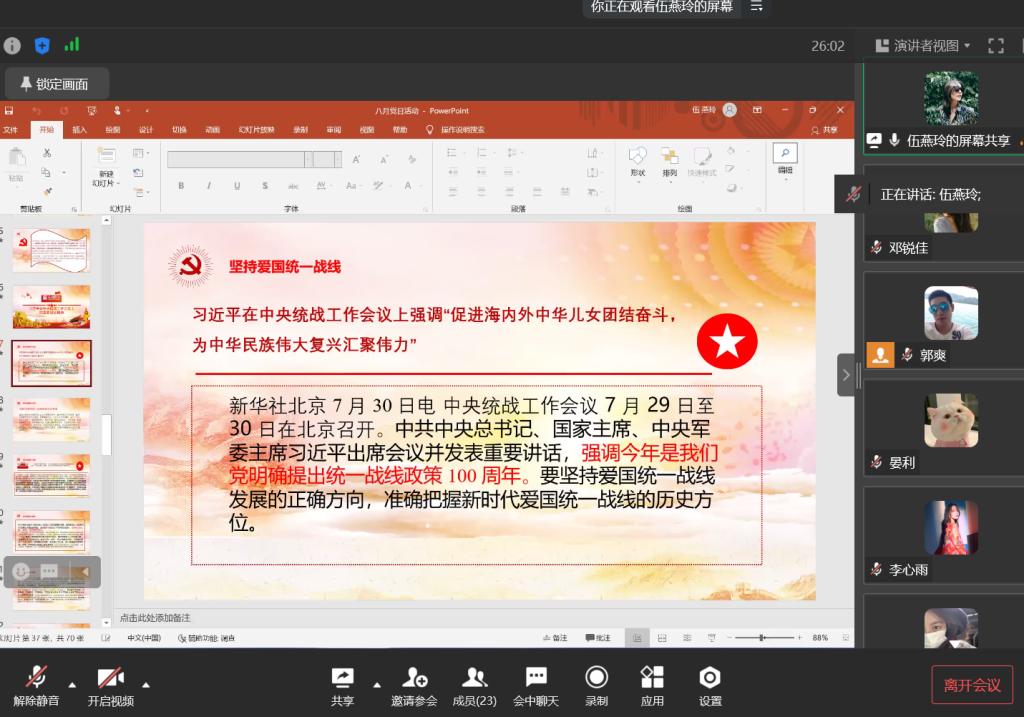This screenshot has height=717, width=1024.
Task: Open the 应用 apps icon
Action: coord(652,685)
